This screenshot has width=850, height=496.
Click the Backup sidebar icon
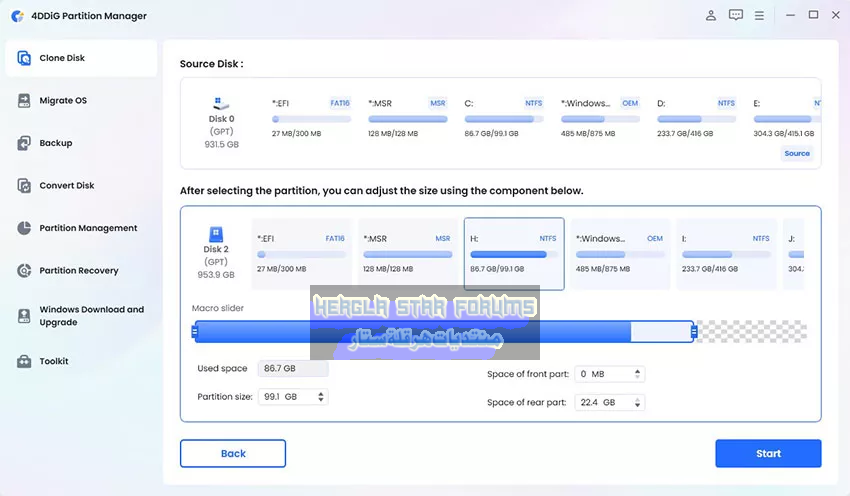point(24,143)
